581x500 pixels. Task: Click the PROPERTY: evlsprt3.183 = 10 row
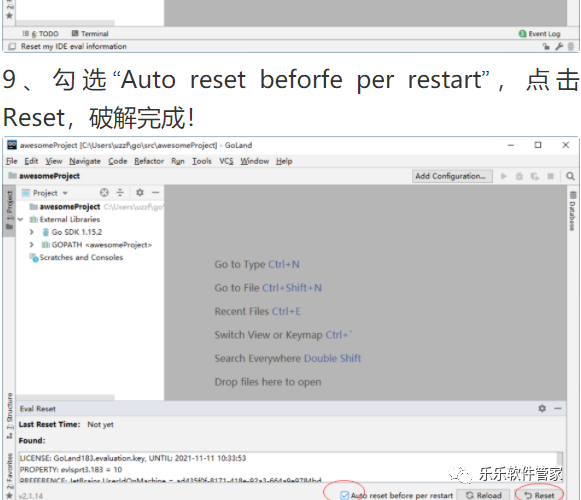(x=70, y=470)
